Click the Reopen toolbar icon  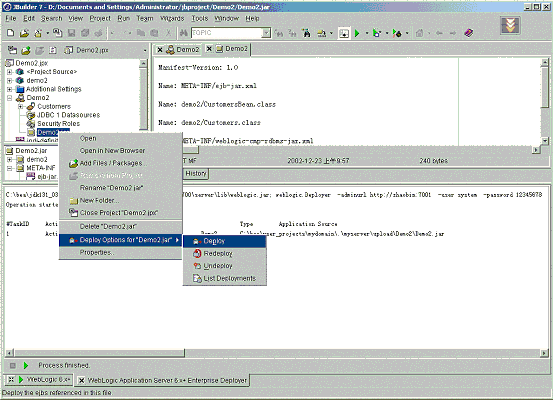tap(38, 33)
